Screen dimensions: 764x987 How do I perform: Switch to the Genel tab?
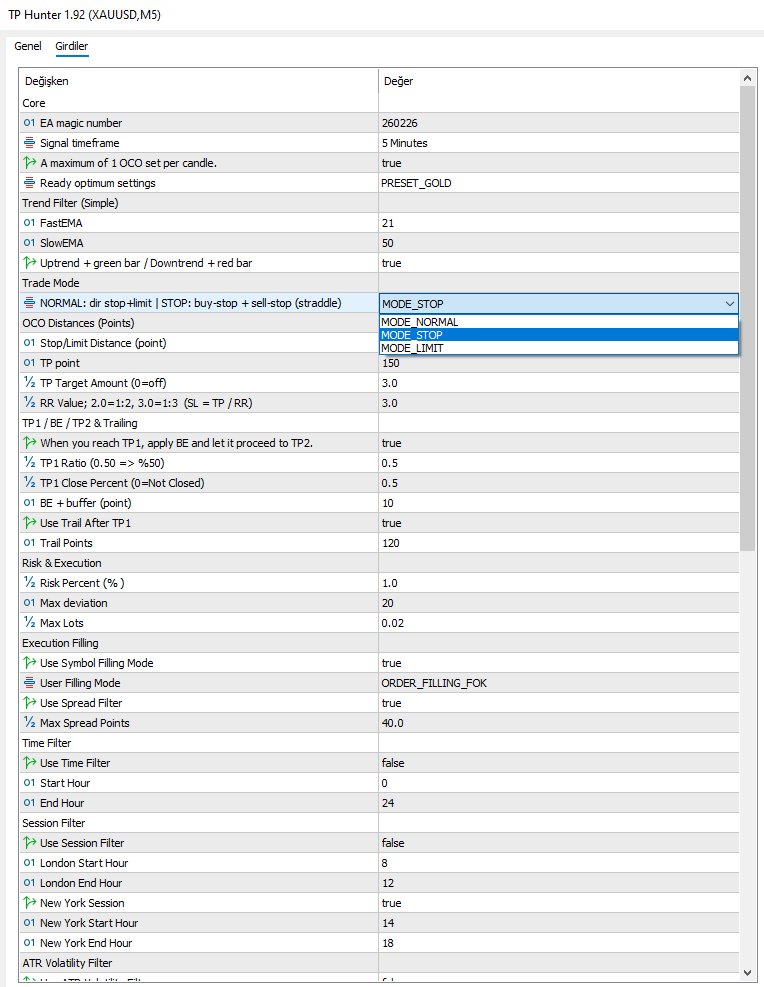click(x=28, y=46)
